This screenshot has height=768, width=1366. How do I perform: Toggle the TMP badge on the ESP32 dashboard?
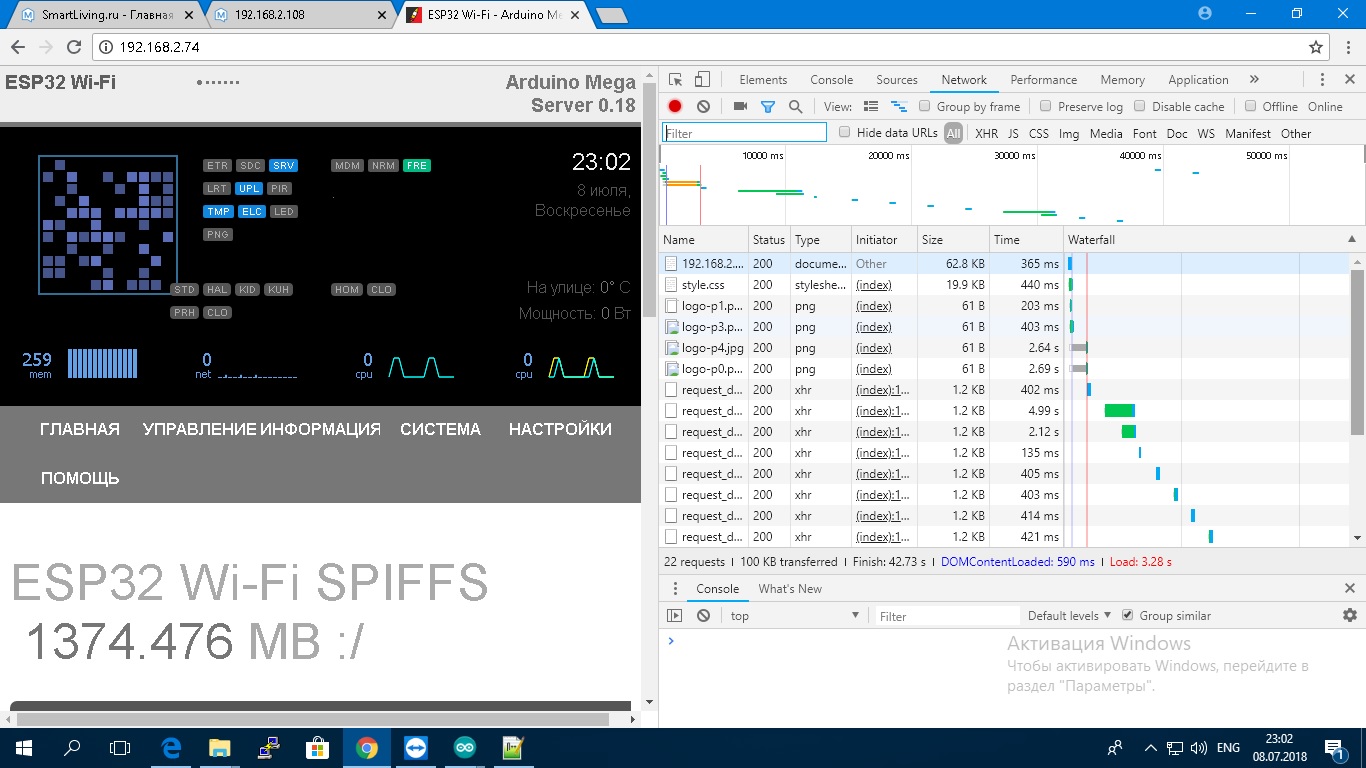coord(218,211)
